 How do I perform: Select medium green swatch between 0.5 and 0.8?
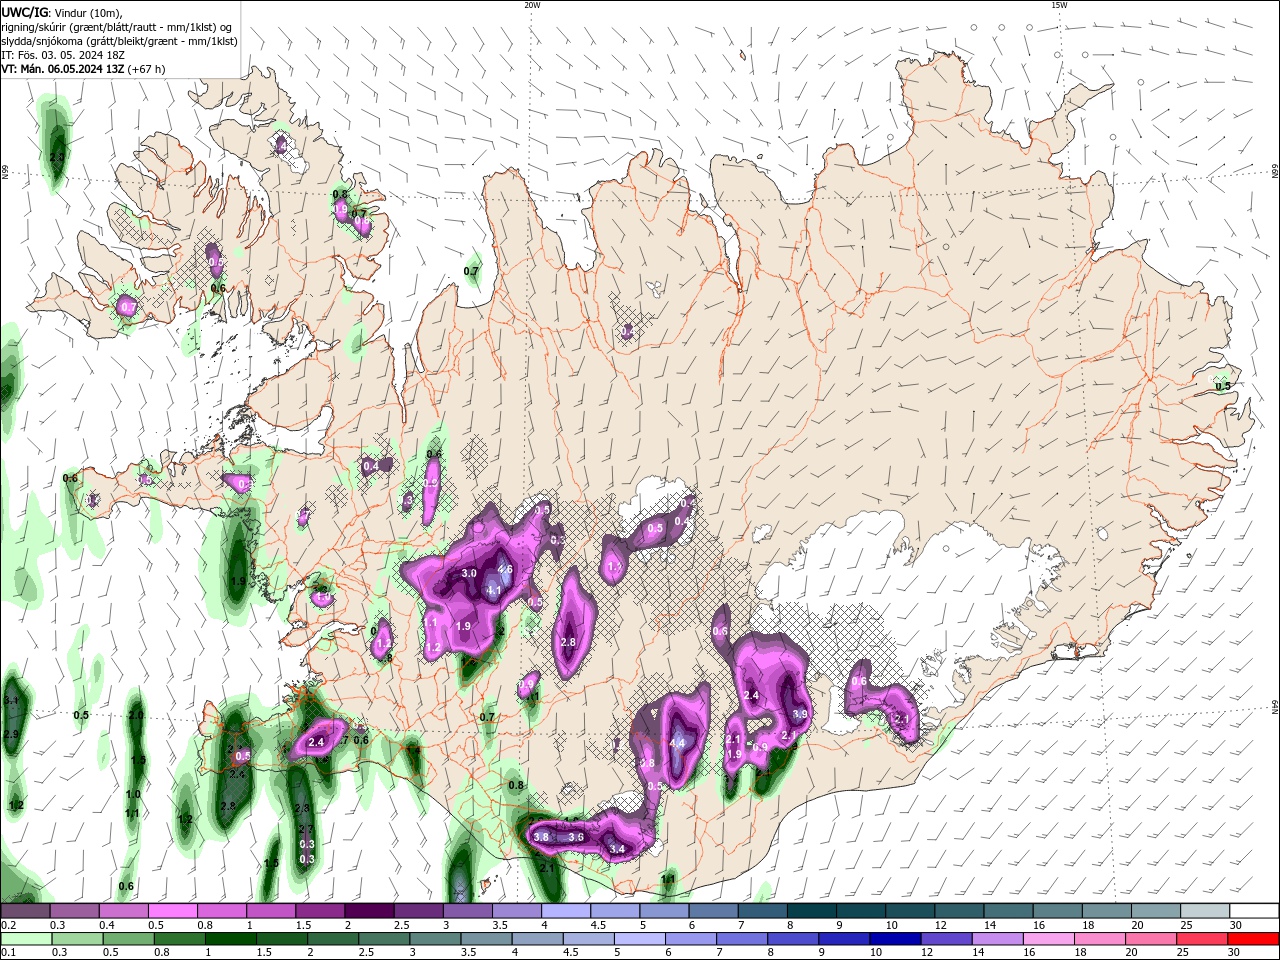pos(128,939)
